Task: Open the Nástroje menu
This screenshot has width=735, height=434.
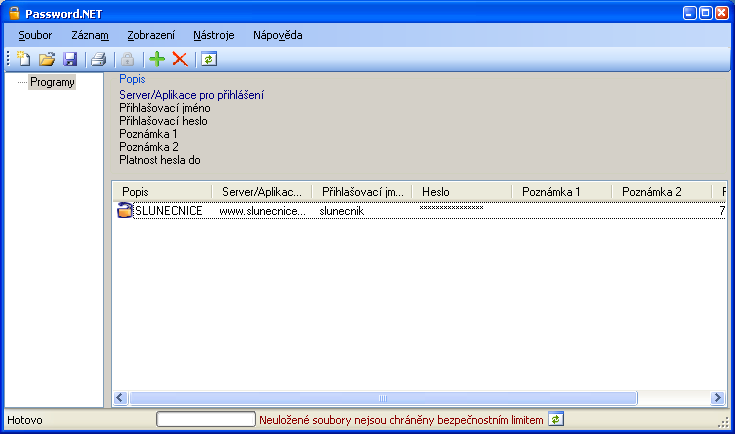Action: pyautogui.click(x=214, y=35)
